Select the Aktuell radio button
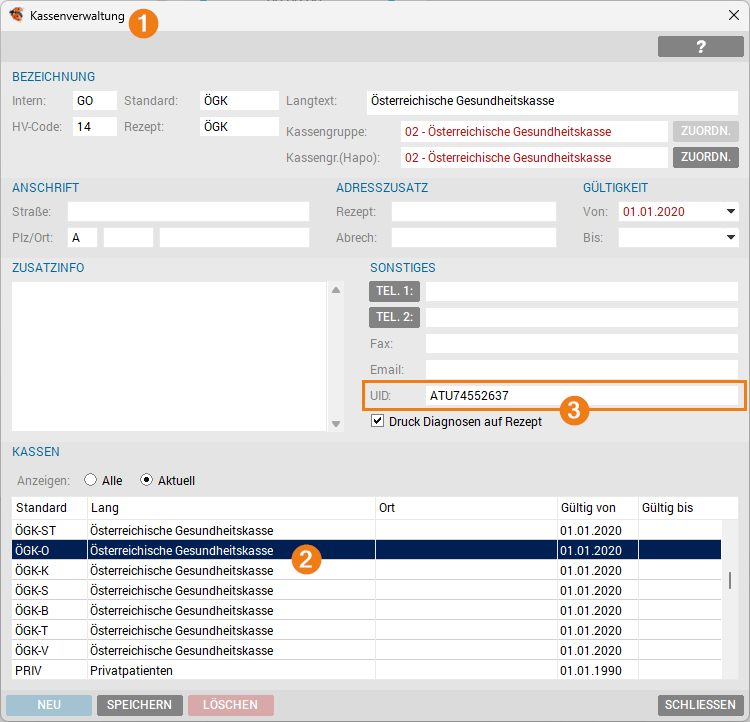Viewport: 750px width, 722px height. [147, 480]
